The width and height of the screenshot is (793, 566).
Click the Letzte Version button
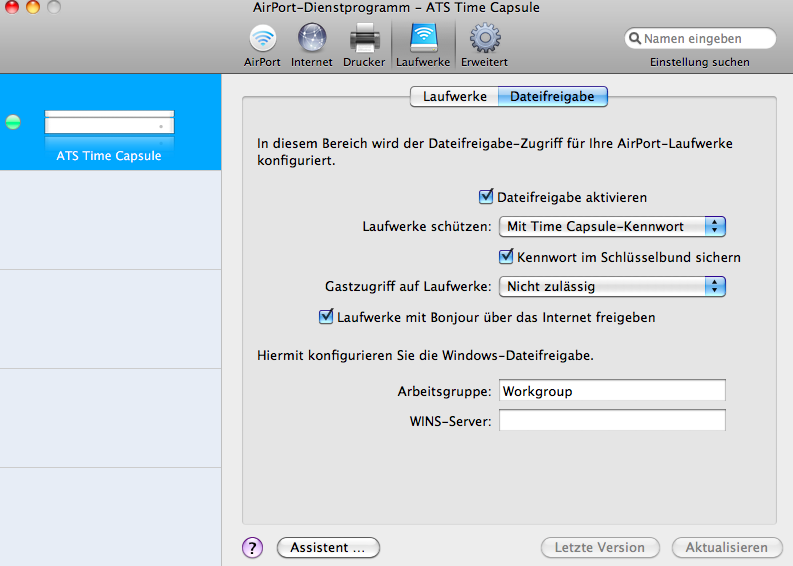pos(600,547)
